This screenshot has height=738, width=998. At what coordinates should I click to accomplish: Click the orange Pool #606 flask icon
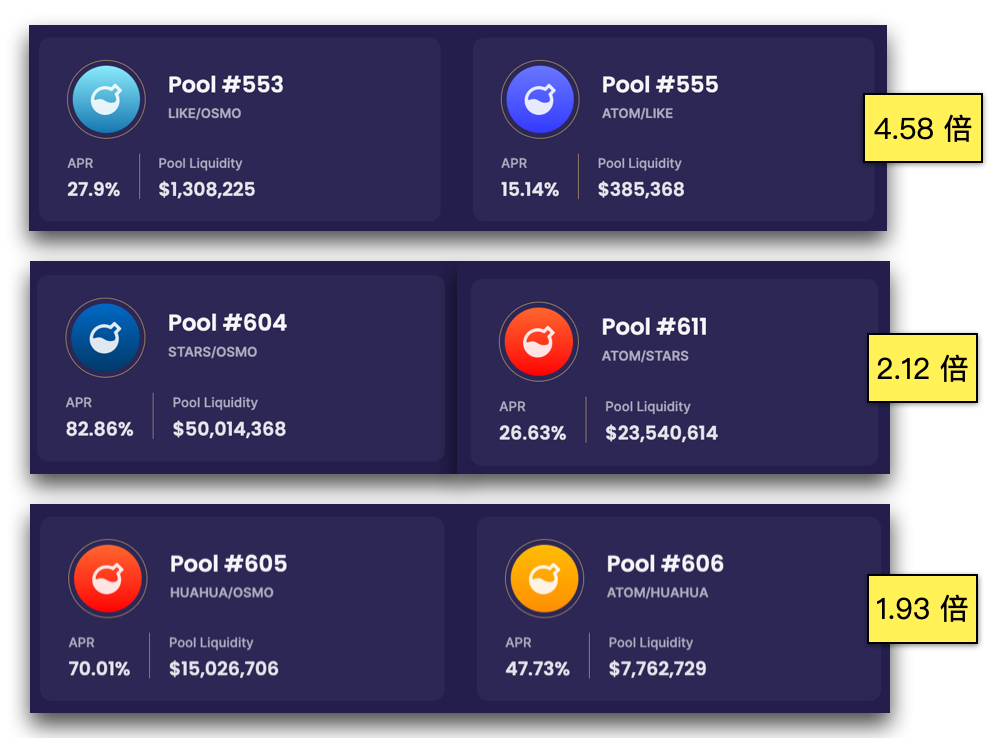coord(544,578)
